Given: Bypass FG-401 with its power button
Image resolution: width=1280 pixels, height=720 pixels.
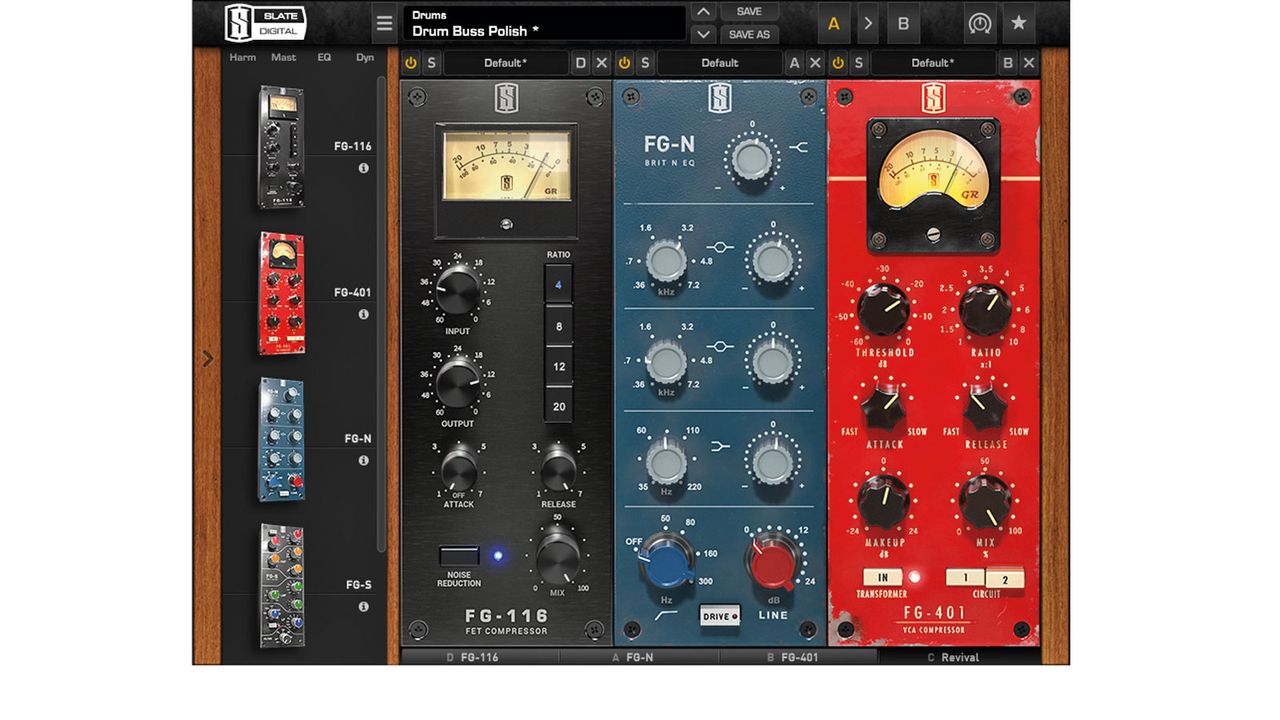Looking at the screenshot, I should coord(838,63).
